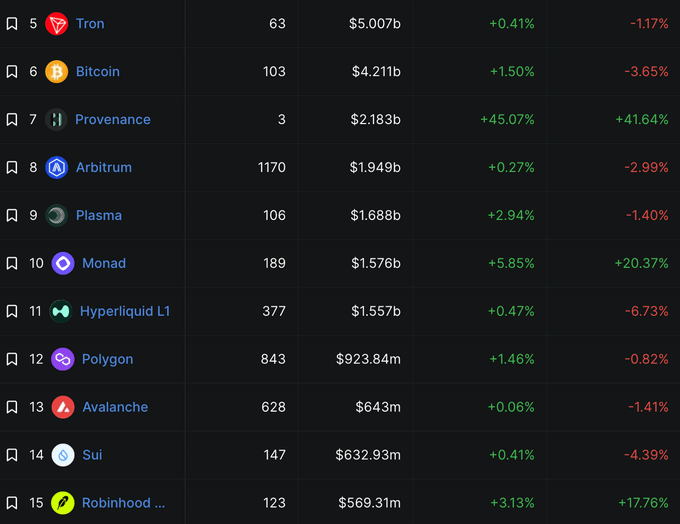Select Avalanche TVL value $643m
Image resolution: width=680 pixels, height=524 pixels.
point(378,407)
